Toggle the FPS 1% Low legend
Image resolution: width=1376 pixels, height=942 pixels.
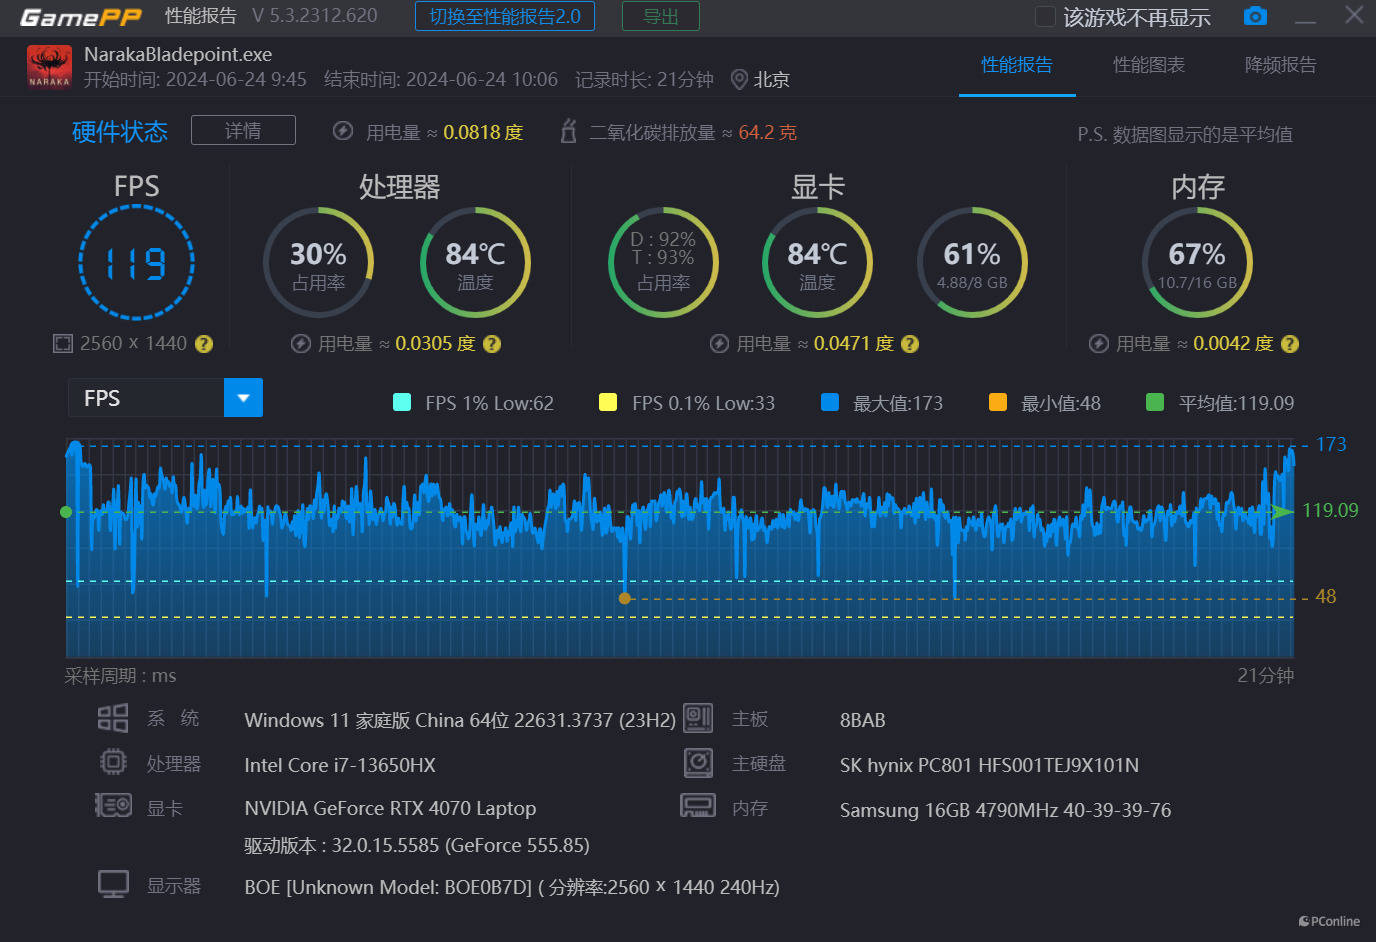402,403
